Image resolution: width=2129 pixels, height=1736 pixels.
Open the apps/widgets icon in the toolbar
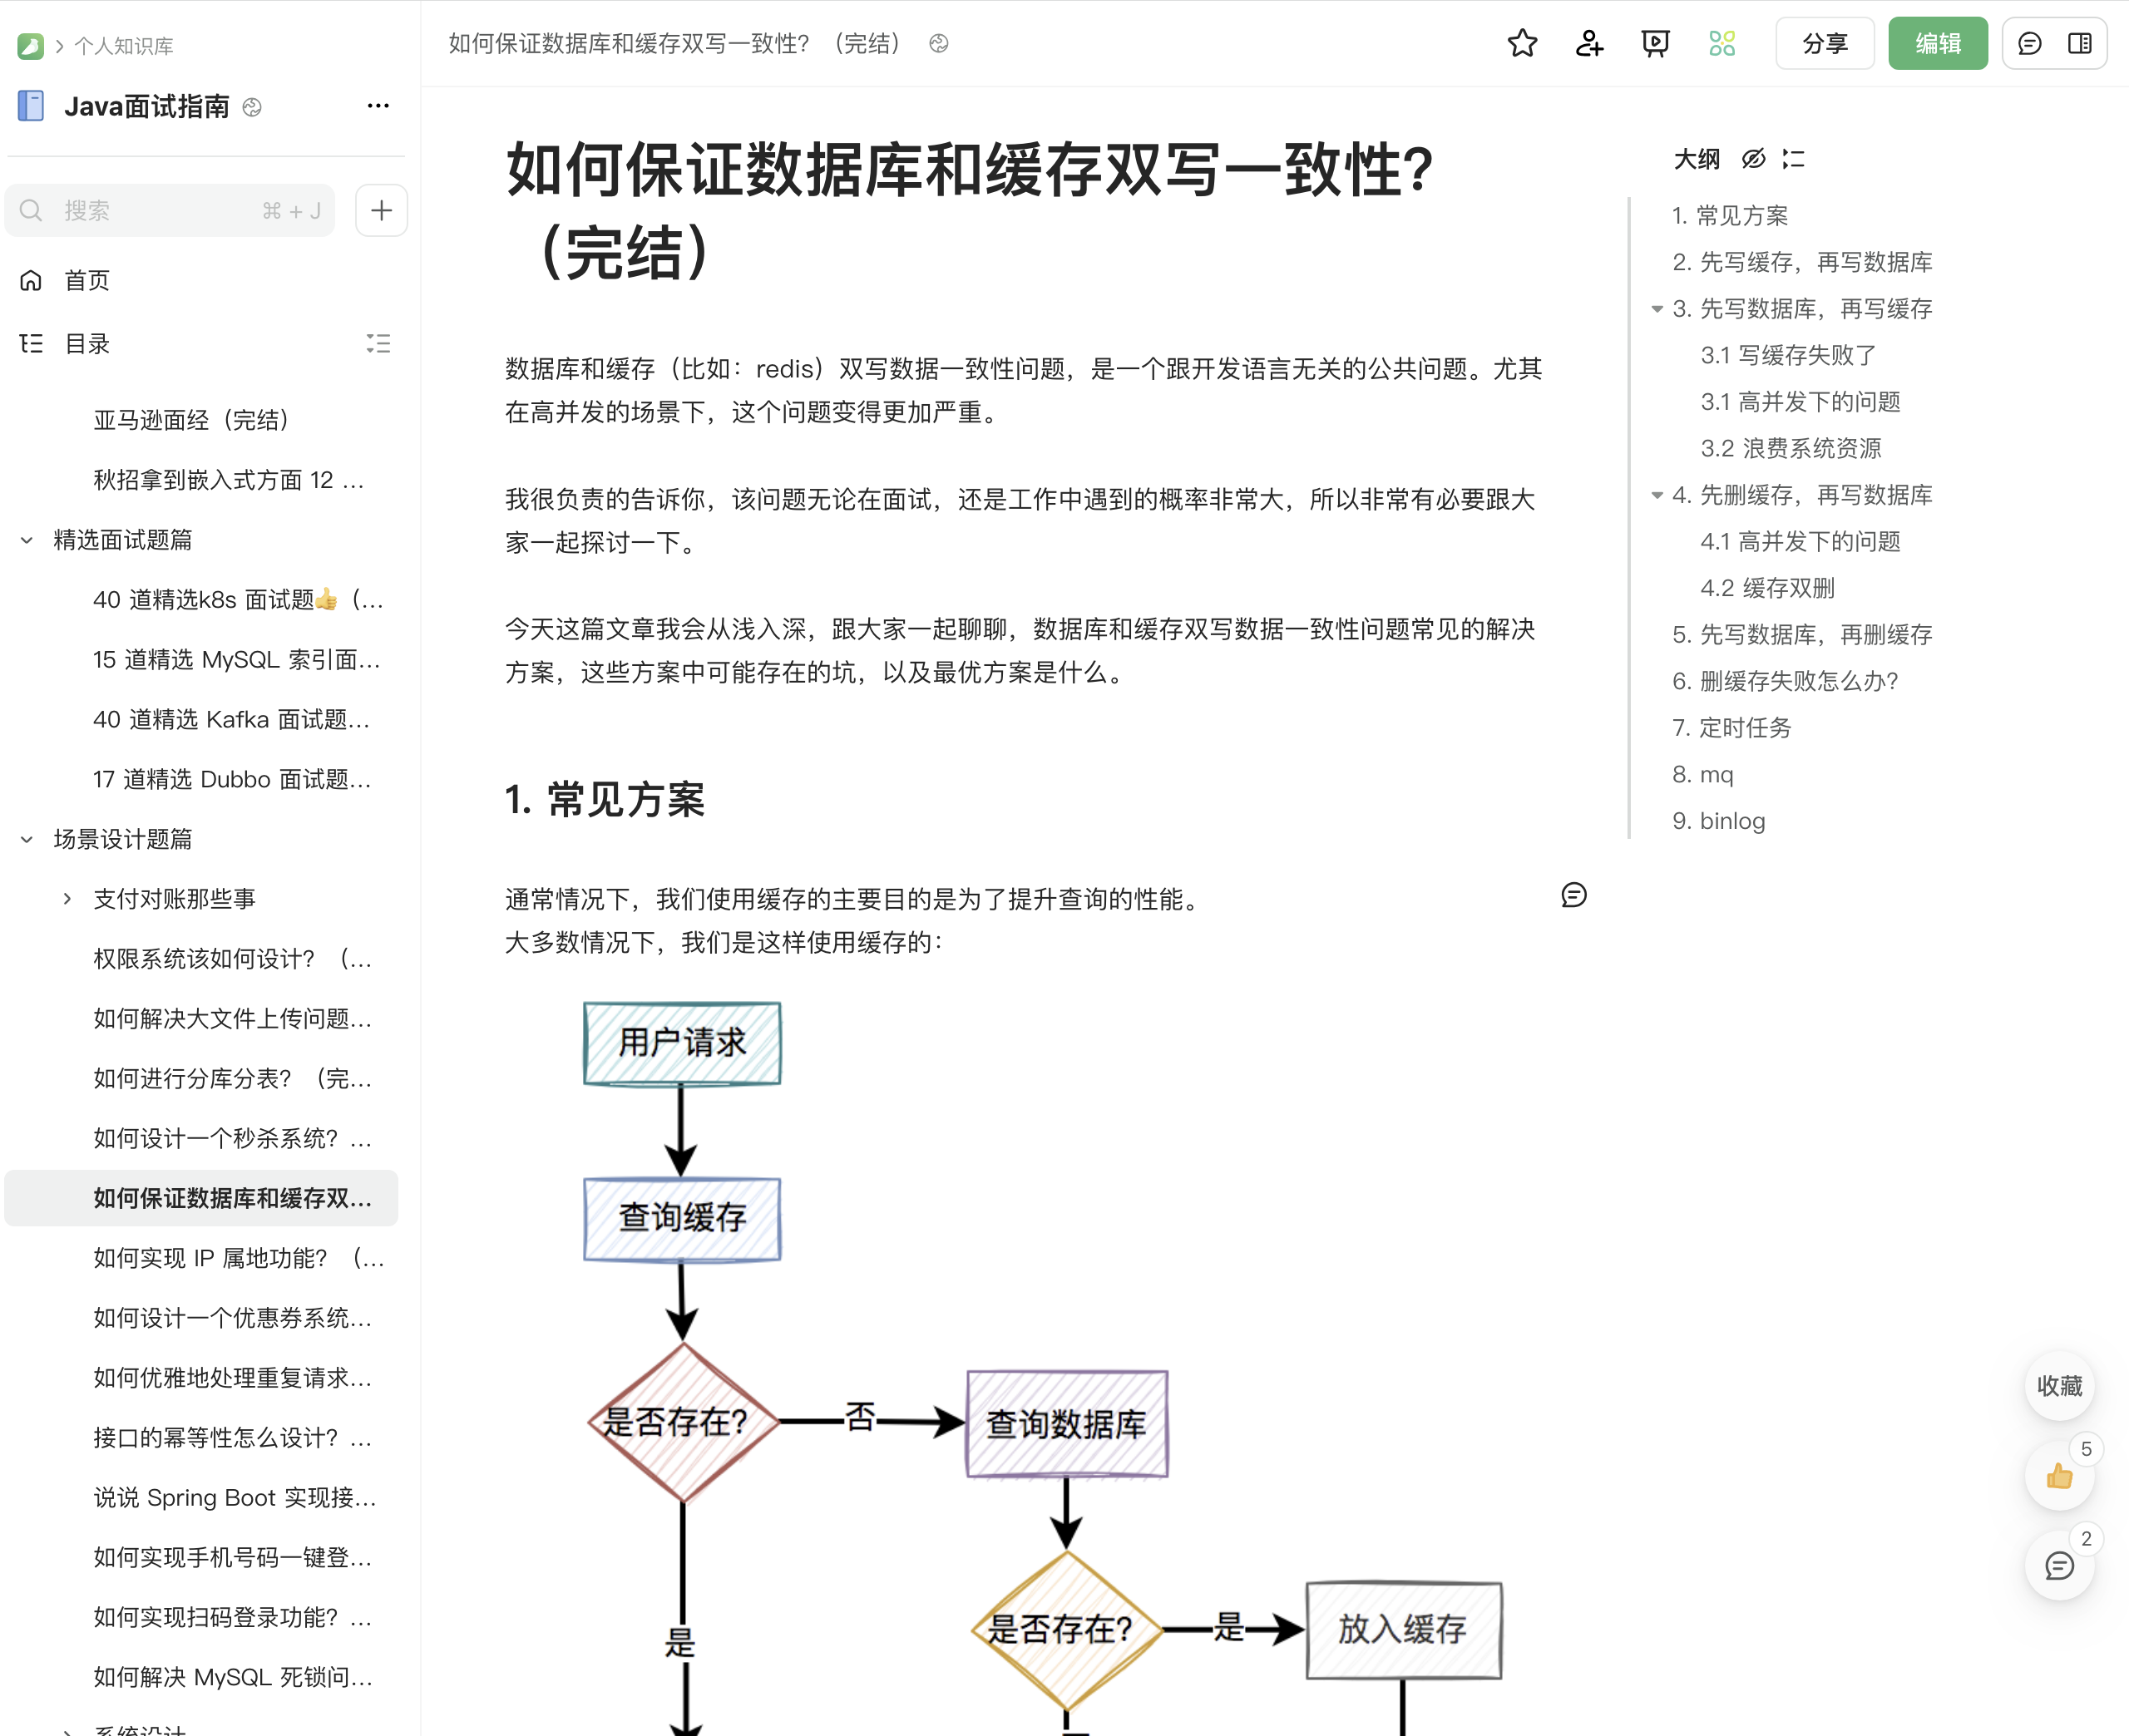coord(1722,43)
